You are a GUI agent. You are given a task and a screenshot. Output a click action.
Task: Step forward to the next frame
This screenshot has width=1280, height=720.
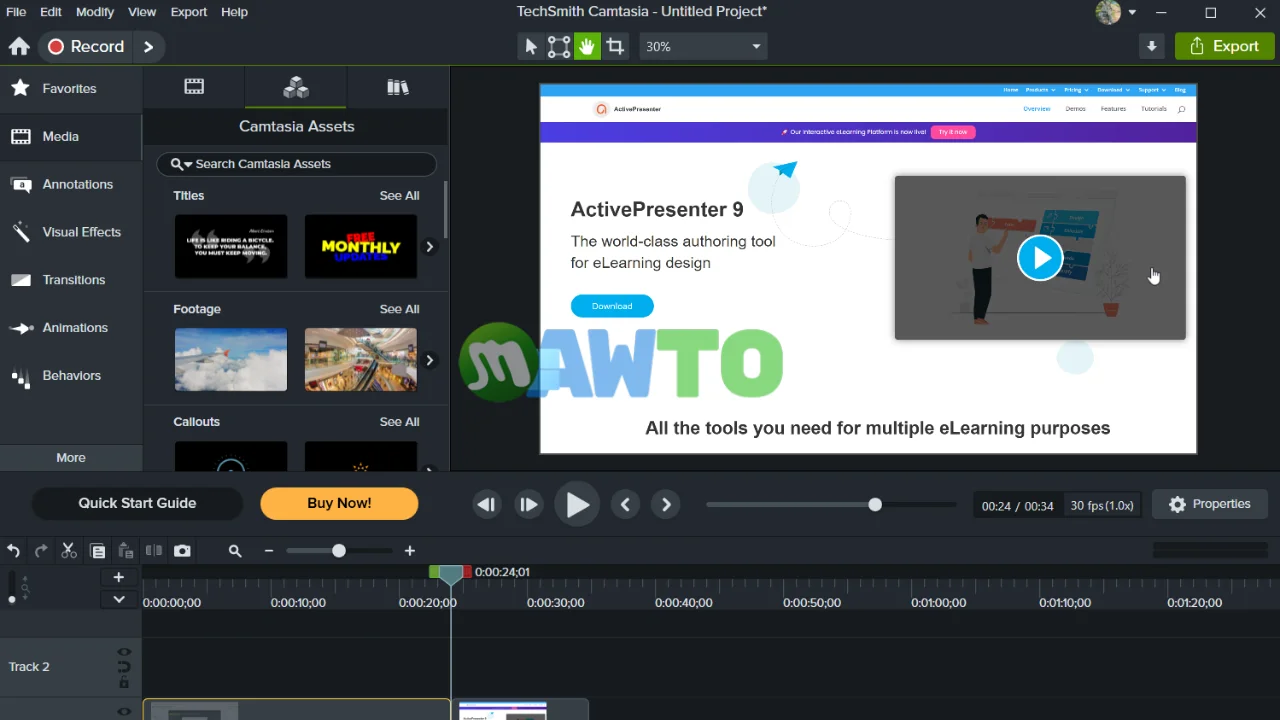click(529, 505)
